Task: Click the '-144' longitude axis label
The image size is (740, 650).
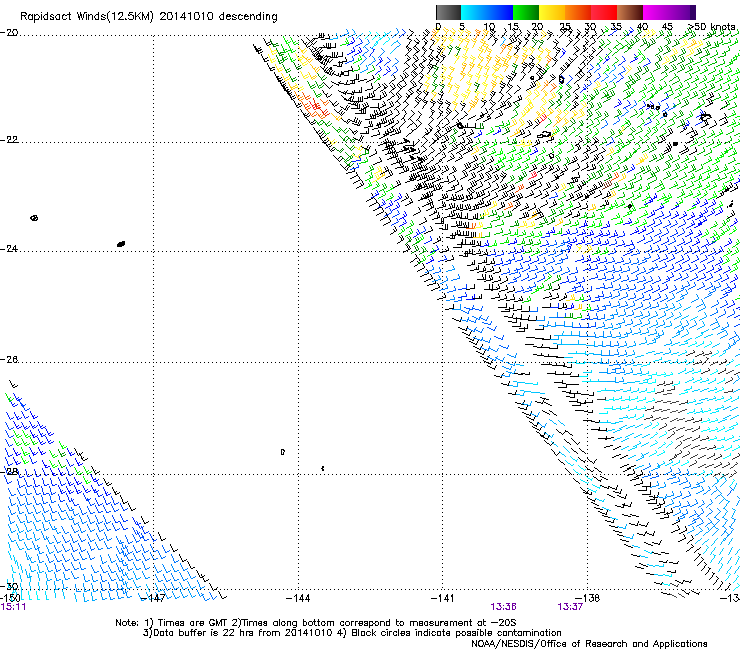Action: tap(298, 599)
